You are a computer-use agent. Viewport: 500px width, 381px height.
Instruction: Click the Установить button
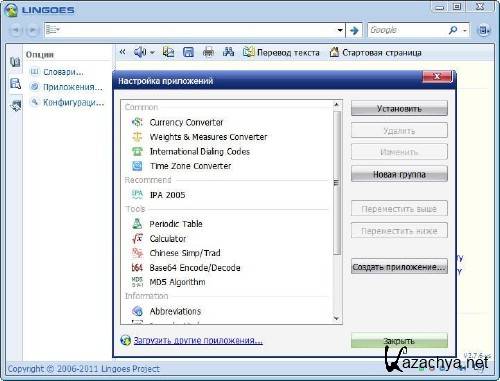point(399,109)
